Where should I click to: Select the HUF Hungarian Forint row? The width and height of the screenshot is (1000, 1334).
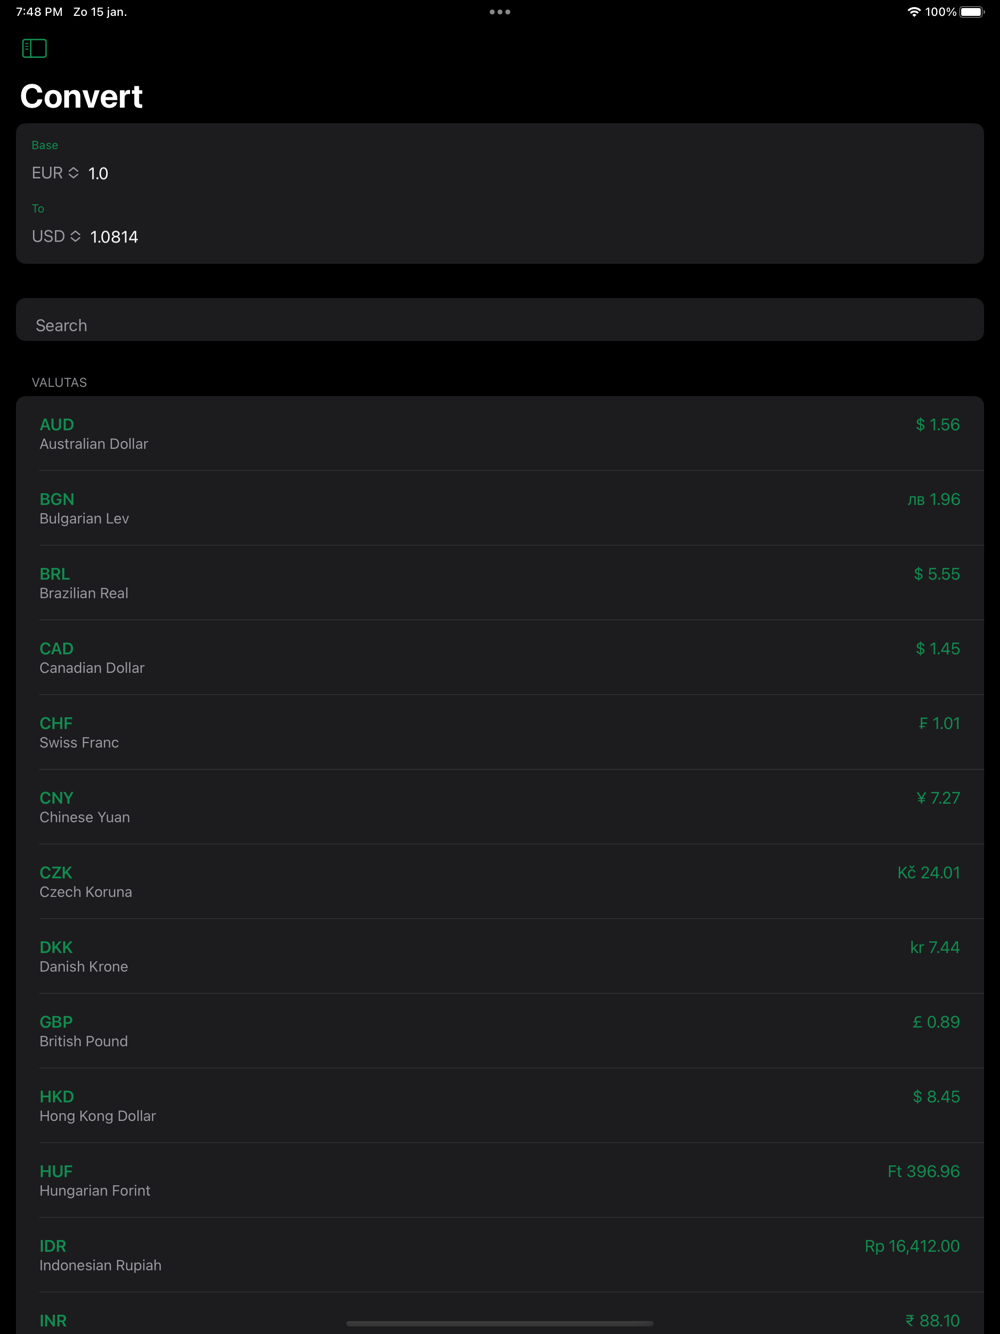(x=500, y=1180)
